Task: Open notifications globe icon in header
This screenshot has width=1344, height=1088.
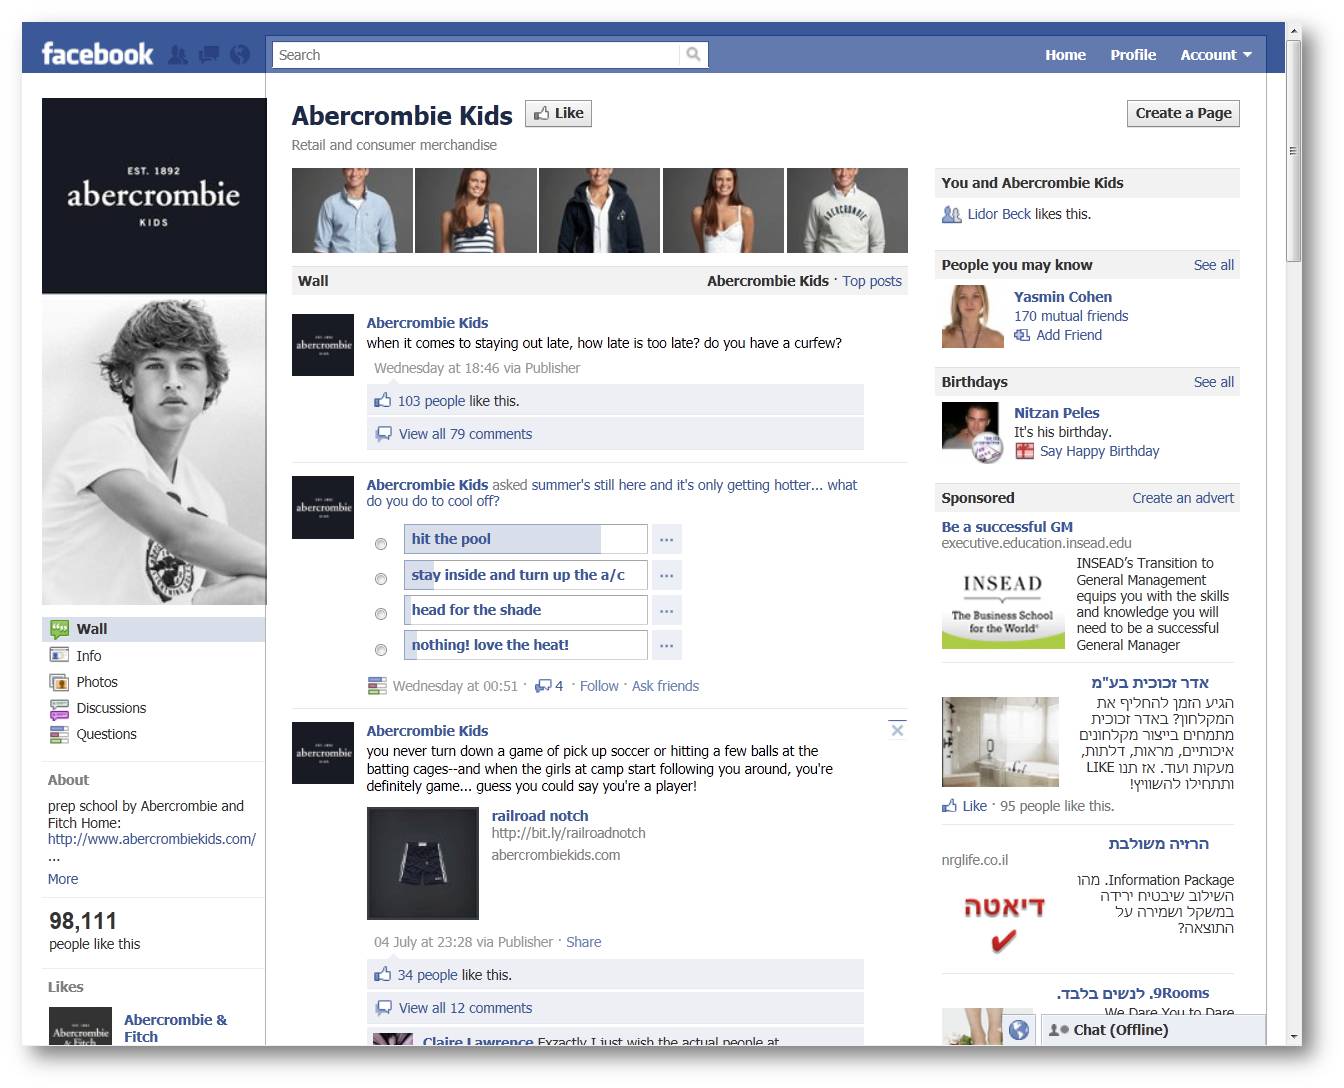Action: pos(240,55)
